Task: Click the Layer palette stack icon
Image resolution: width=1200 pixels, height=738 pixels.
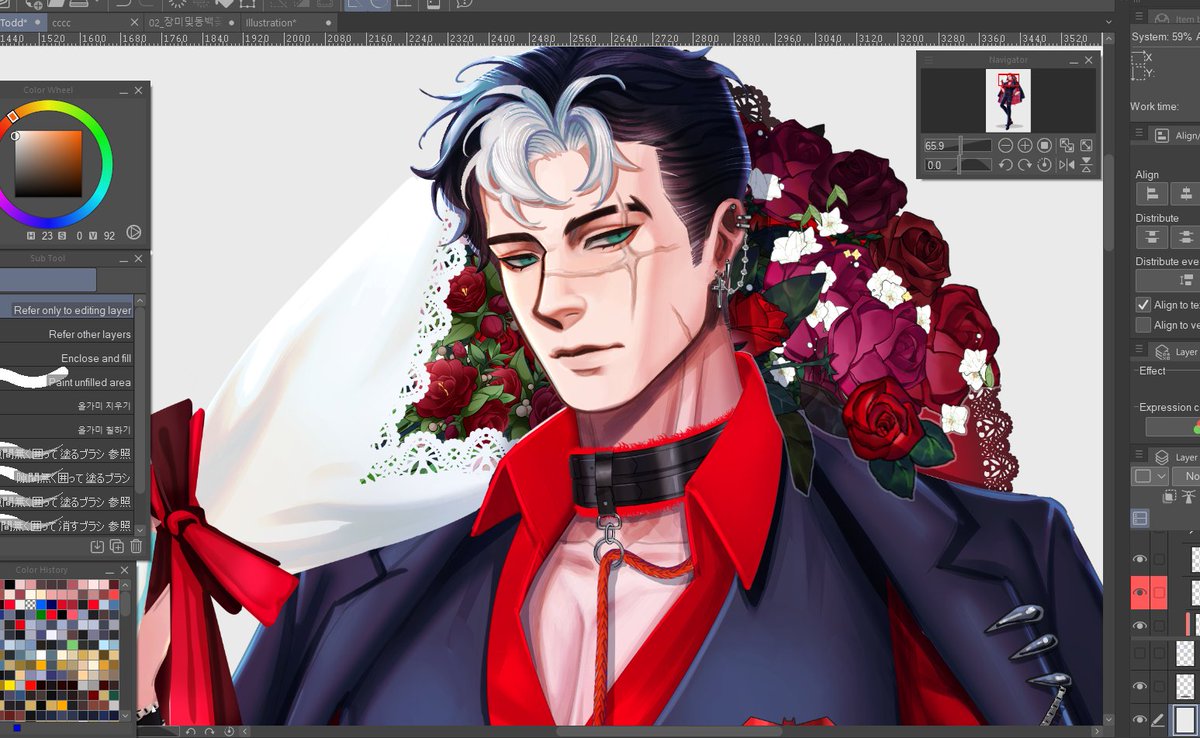Action: (1162, 457)
